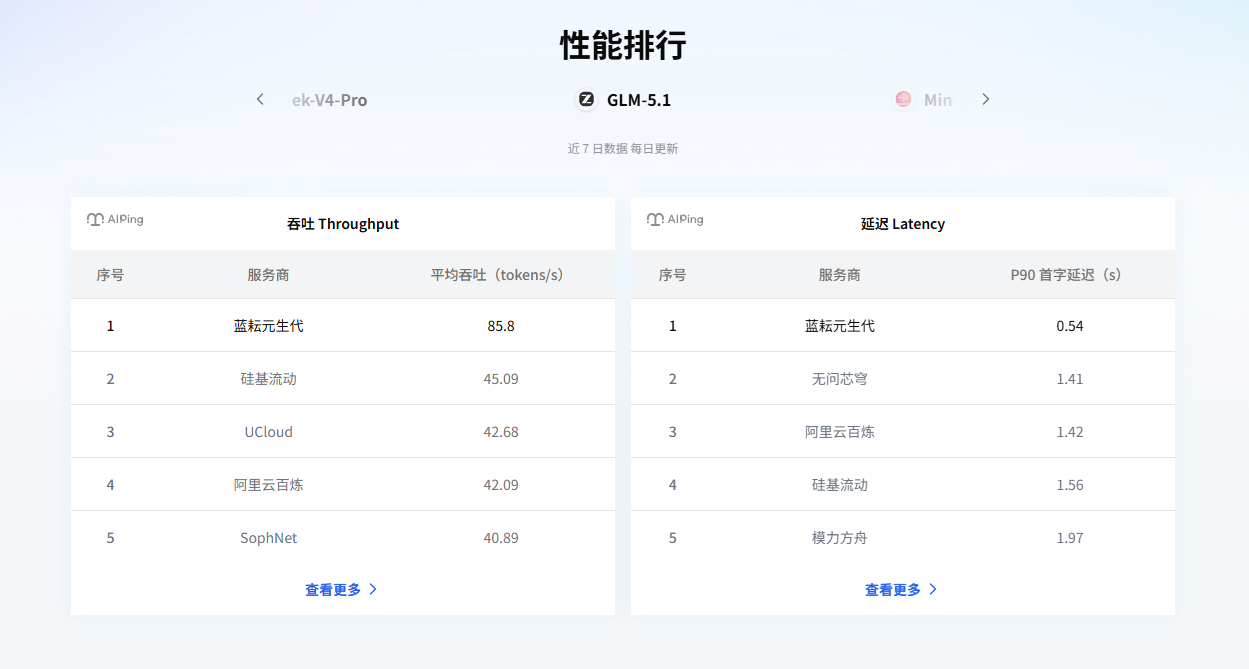Viewport: 1249px width, 669px height.
Task: Select 蓝耘元生代 in the Throughput table
Action: click(x=269, y=326)
